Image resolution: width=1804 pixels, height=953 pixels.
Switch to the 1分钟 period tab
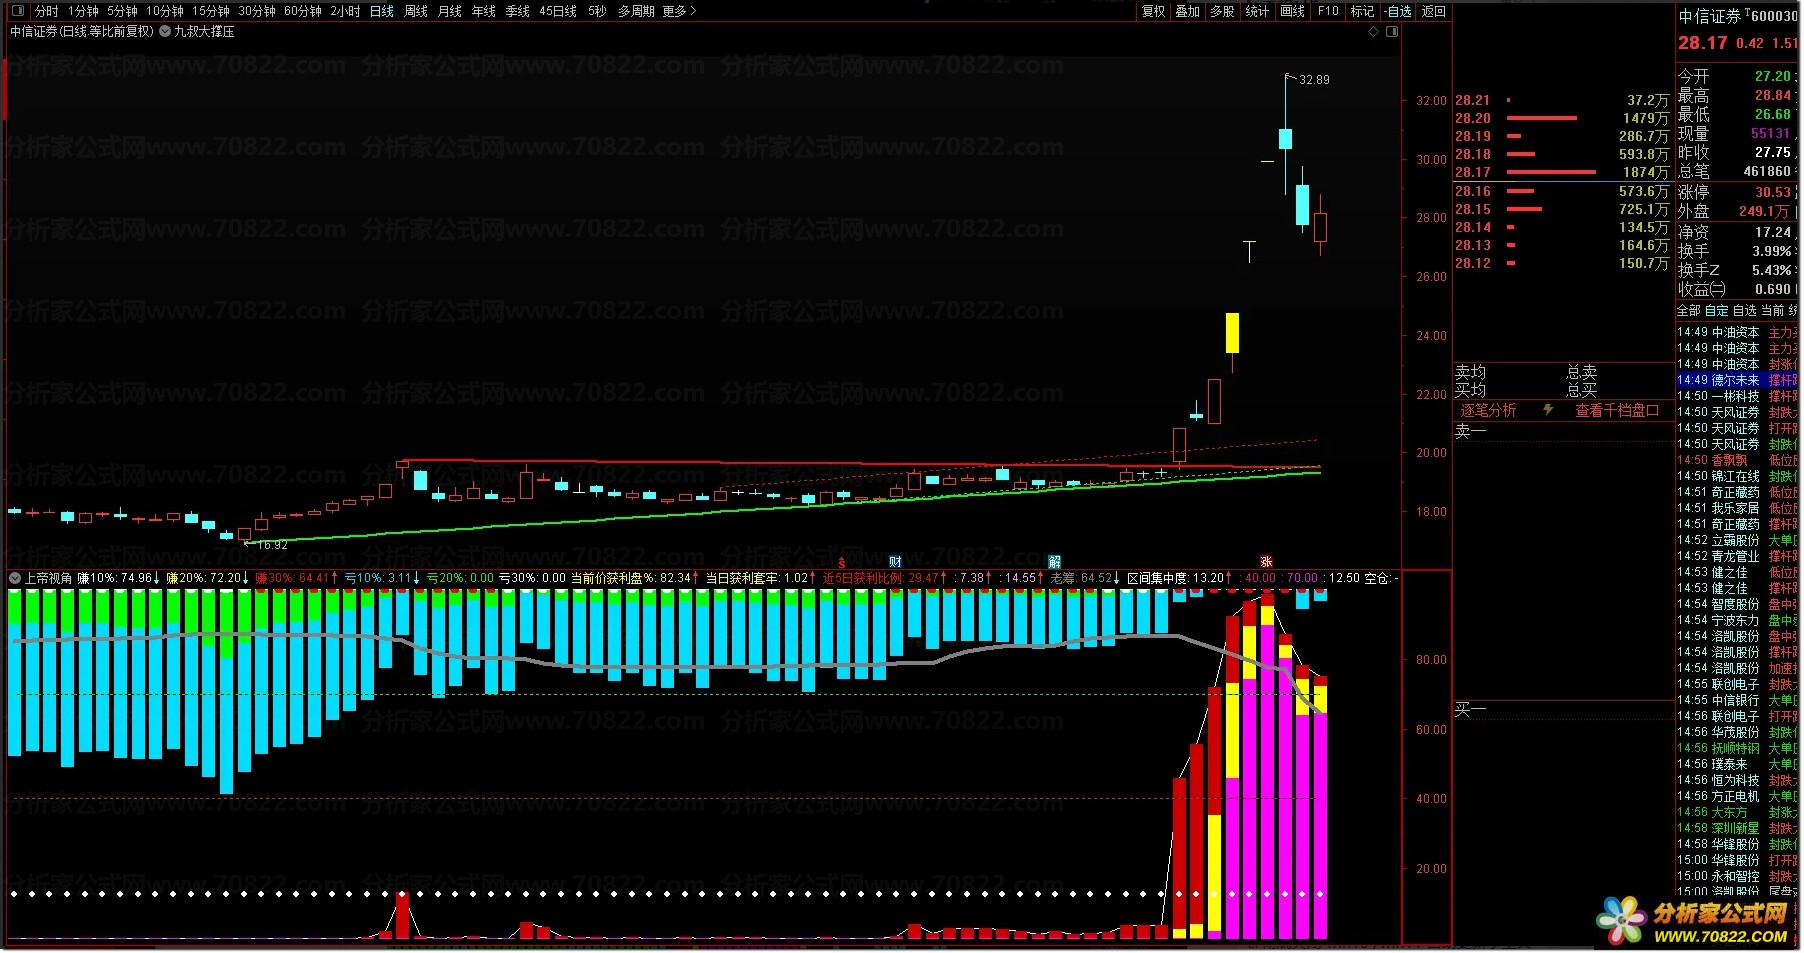(x=83, y=11)
